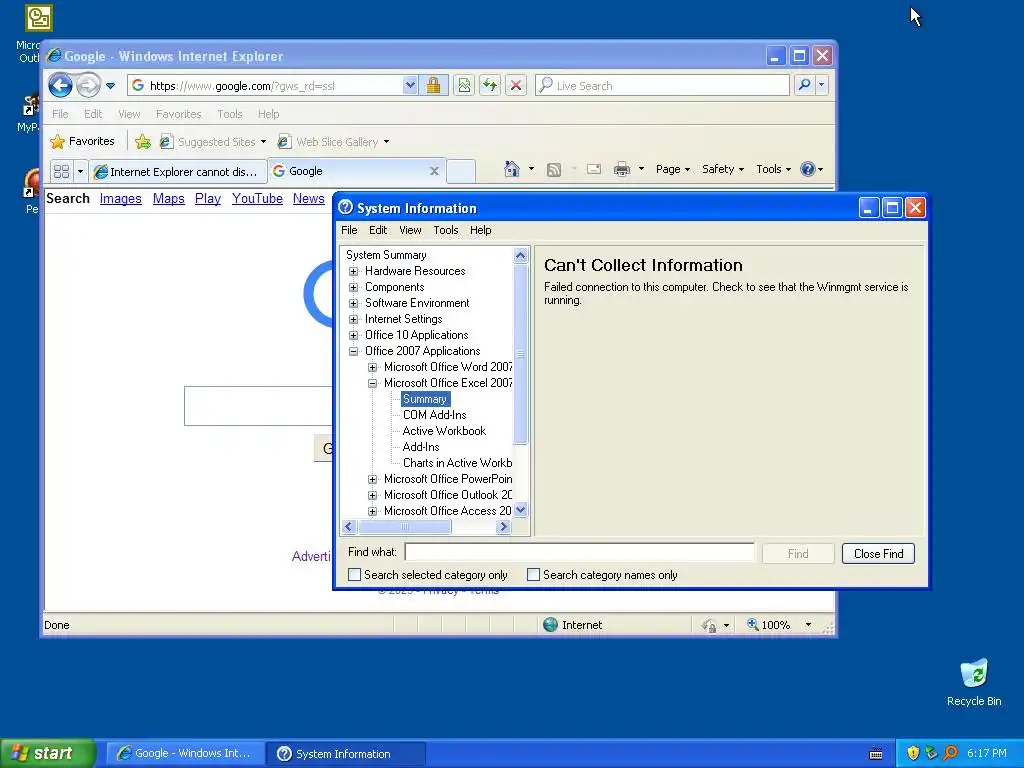Expand the Hardware Resources node
This screenshot has height=768, width=1024.
coord(353,271)
